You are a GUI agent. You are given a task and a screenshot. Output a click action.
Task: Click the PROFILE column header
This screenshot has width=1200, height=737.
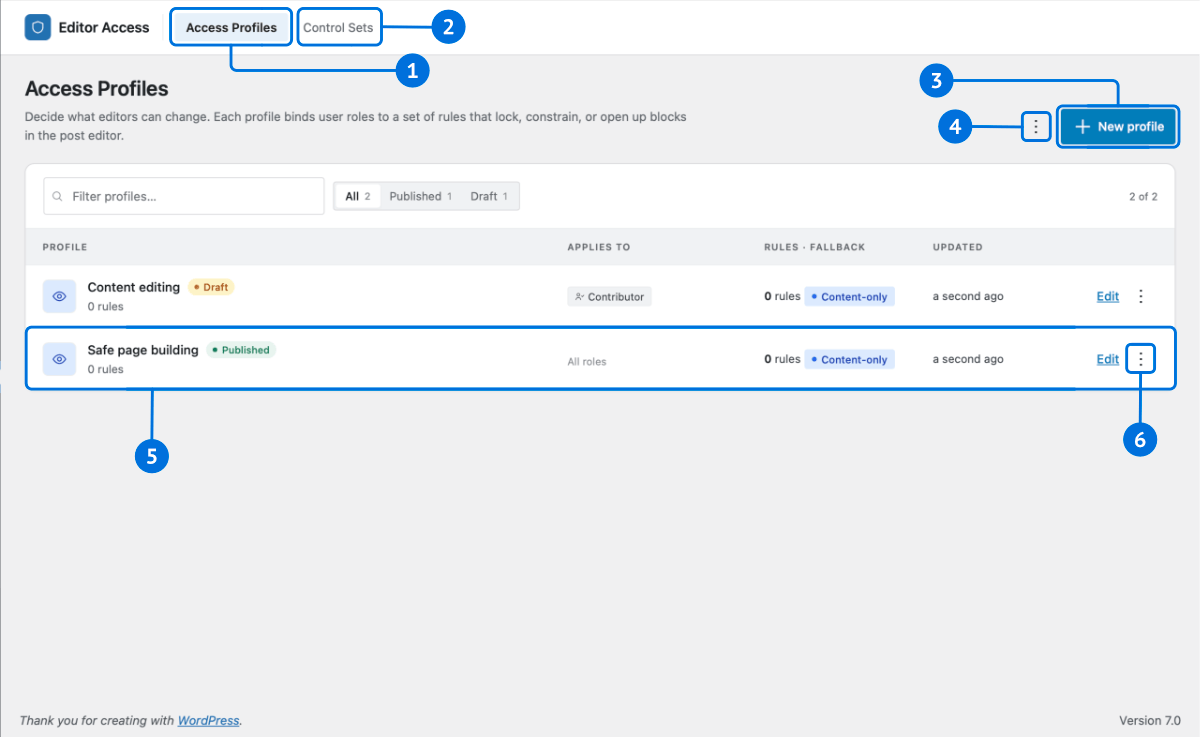pyautogui.click(x=65, y=247)
